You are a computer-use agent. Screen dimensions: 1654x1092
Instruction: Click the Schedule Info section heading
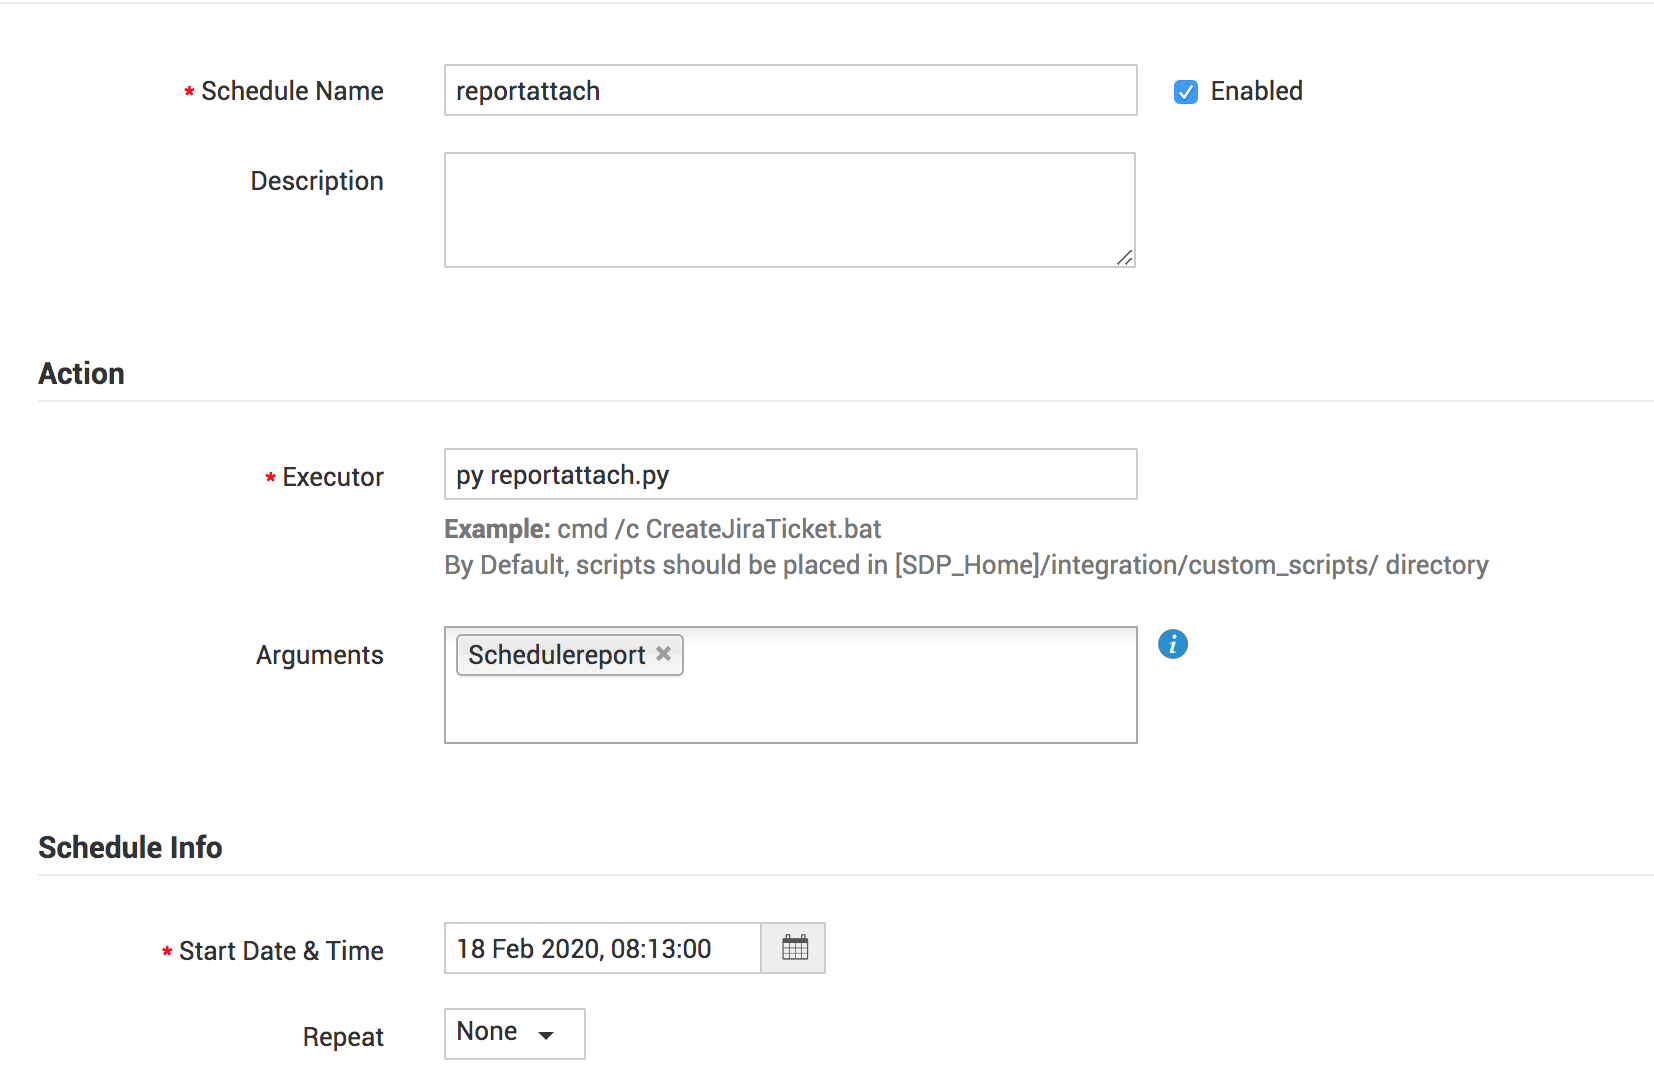tap(130, 847)
